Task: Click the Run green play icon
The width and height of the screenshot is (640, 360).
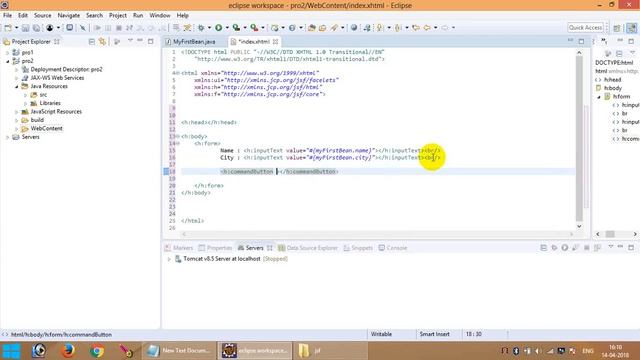Action: click(219, 28)
